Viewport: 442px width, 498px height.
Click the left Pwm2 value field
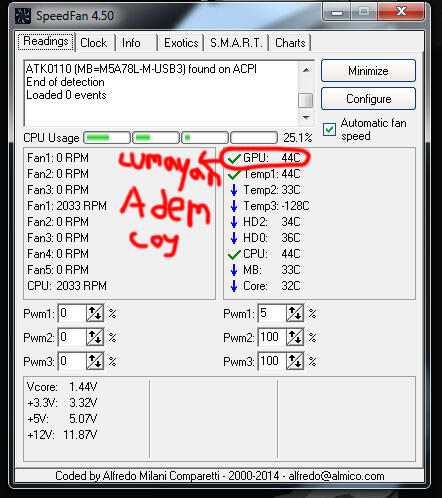tap(72, 337)
